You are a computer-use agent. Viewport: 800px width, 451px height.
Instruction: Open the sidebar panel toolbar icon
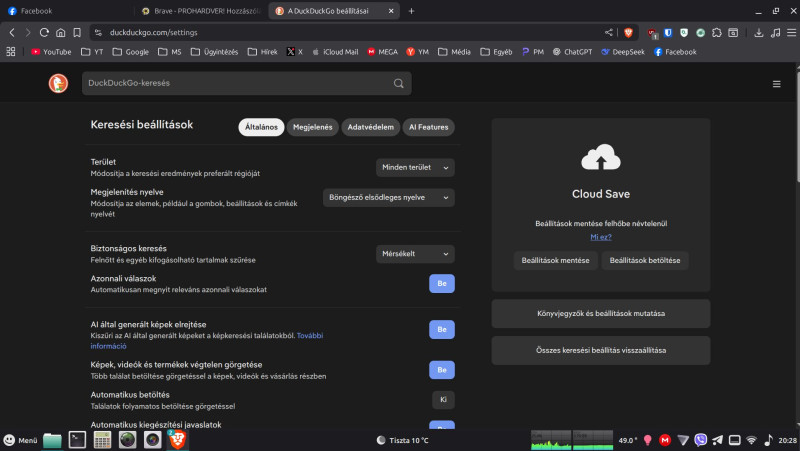point(733,32)
